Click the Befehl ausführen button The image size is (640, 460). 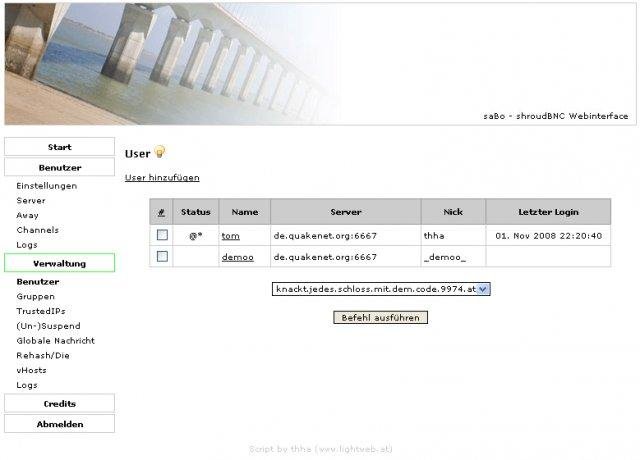point(380,318)
